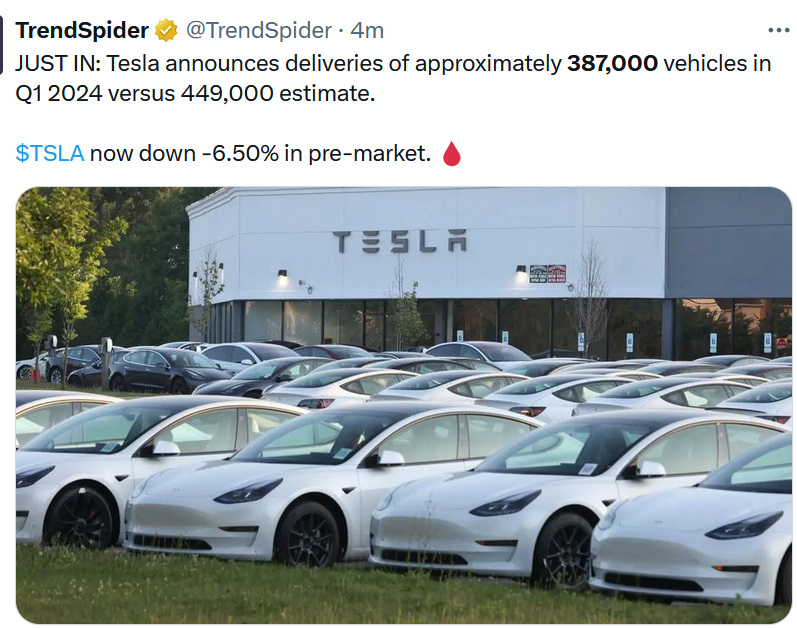Click the gold verified badge
The image size is (797, 628).
point(166,31)
